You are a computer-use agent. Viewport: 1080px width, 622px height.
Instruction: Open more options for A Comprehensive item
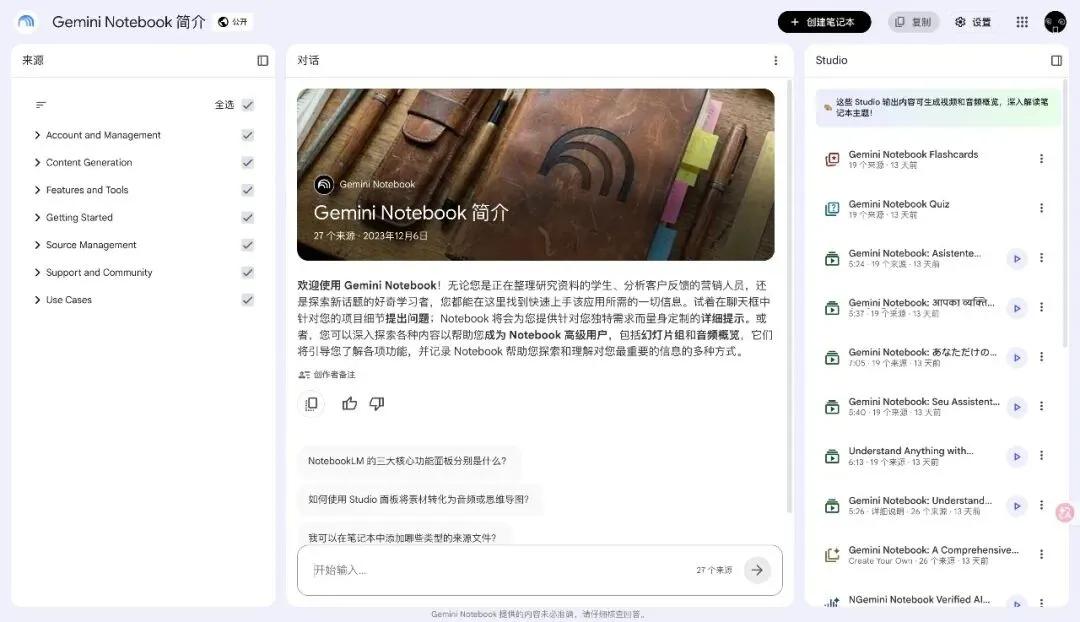click(1041, 554)
